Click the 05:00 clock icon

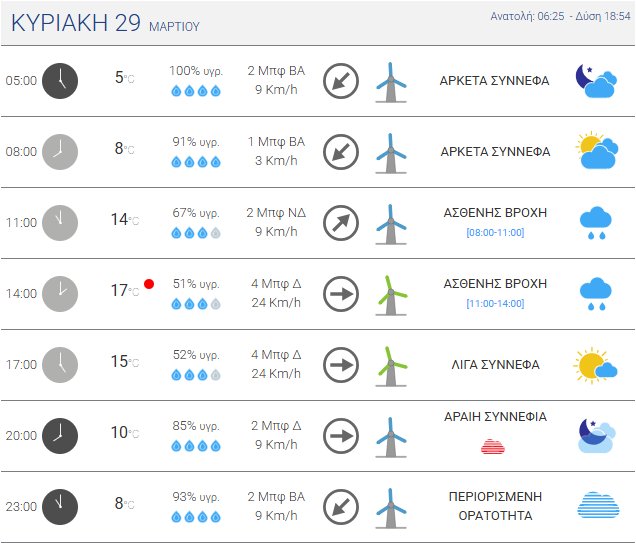point(60,81)
